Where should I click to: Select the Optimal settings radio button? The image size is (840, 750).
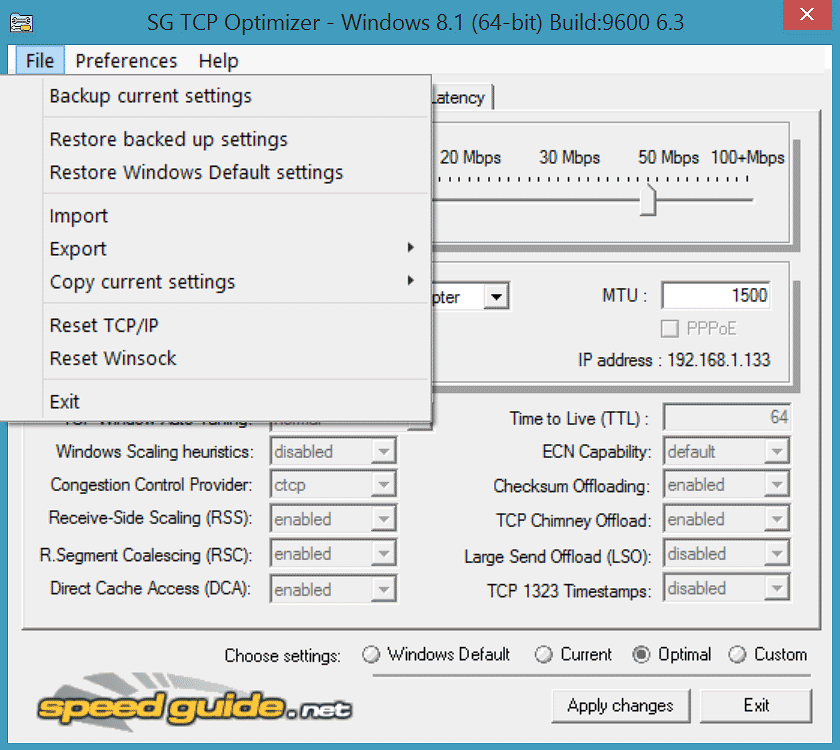[x=641, y=655]
